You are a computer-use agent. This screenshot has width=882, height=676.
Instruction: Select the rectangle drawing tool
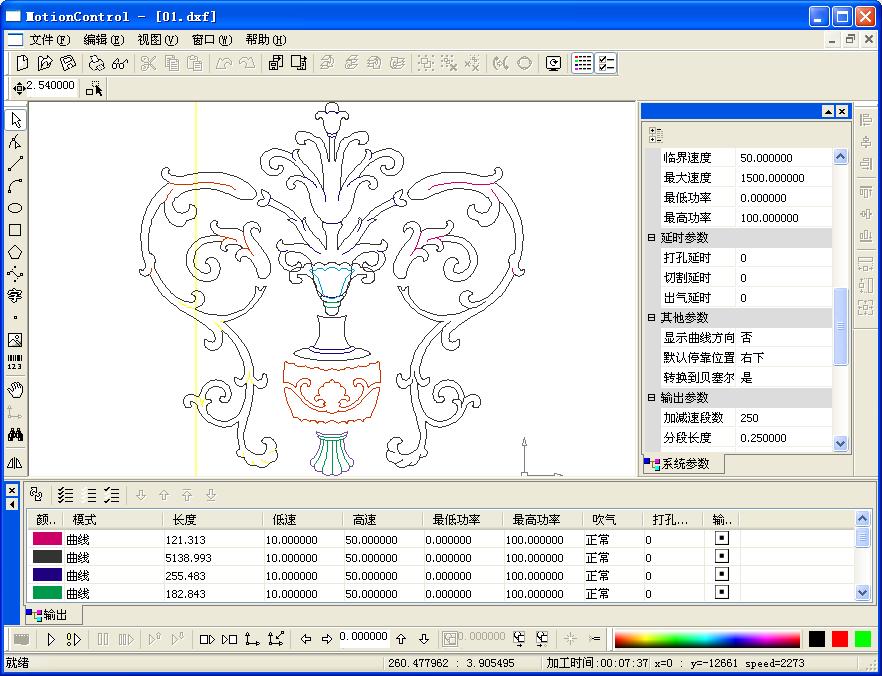tap(15, 230)
